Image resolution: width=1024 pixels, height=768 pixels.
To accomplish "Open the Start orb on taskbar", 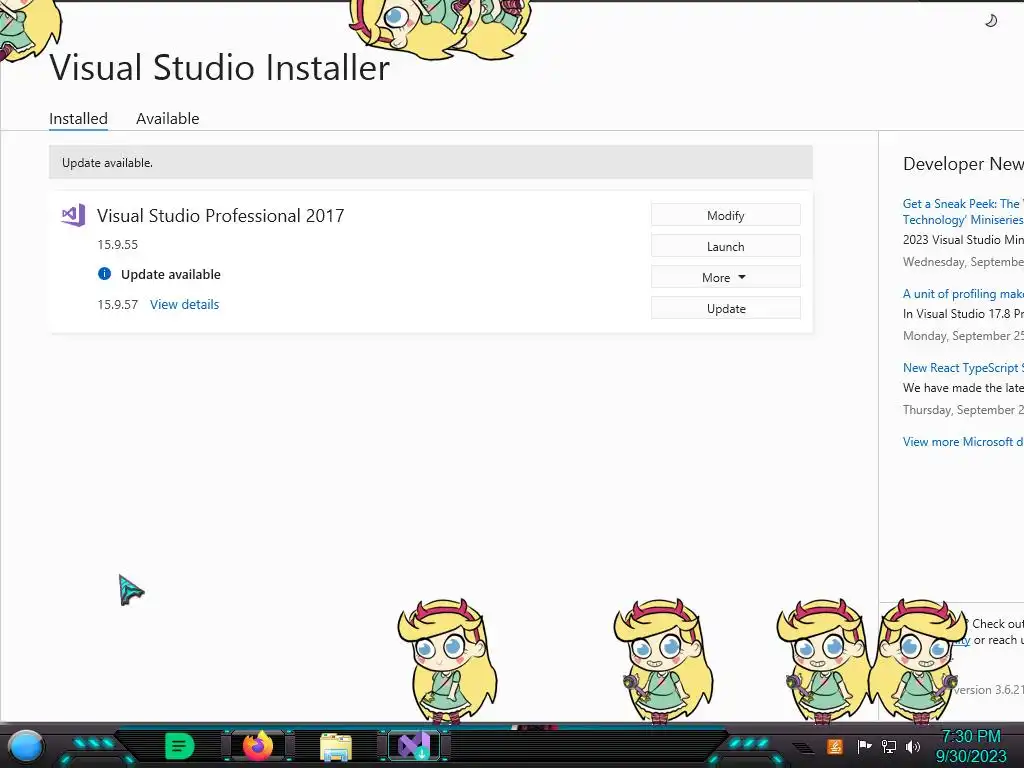I will [x=26, y=747].
